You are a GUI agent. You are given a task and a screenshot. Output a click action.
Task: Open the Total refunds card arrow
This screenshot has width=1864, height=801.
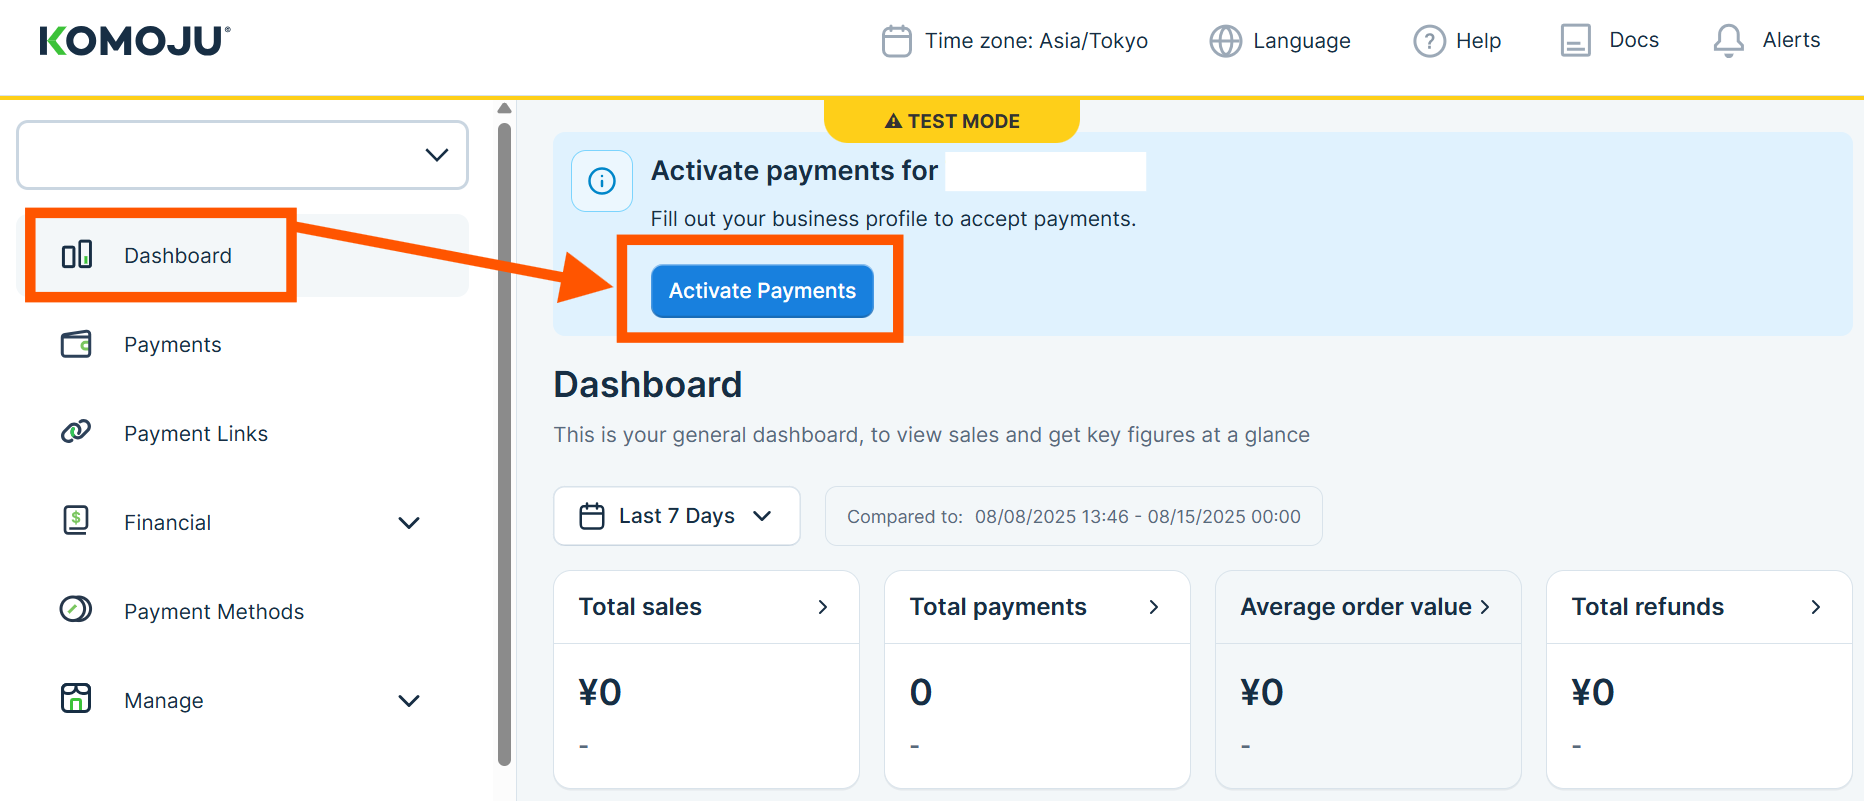tap(1815, 607)
